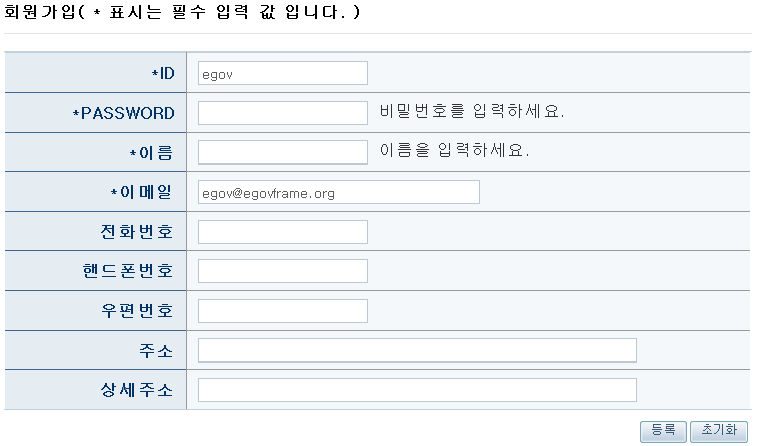The image size is (761, 446).
Task: Focus the 핸드폰번호 input field
Action: pos(282,271)
